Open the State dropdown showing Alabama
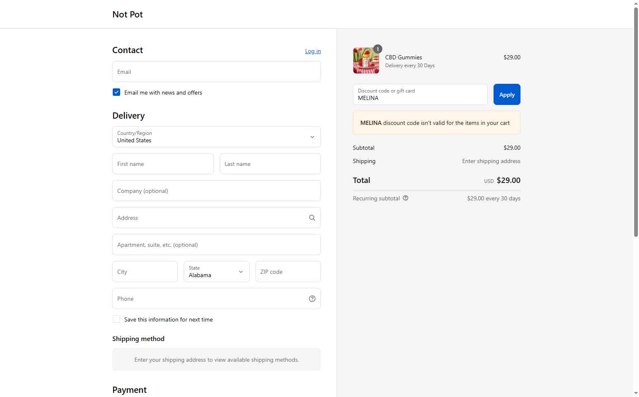Viewport: 639px width, 397px height. point(216,271)
